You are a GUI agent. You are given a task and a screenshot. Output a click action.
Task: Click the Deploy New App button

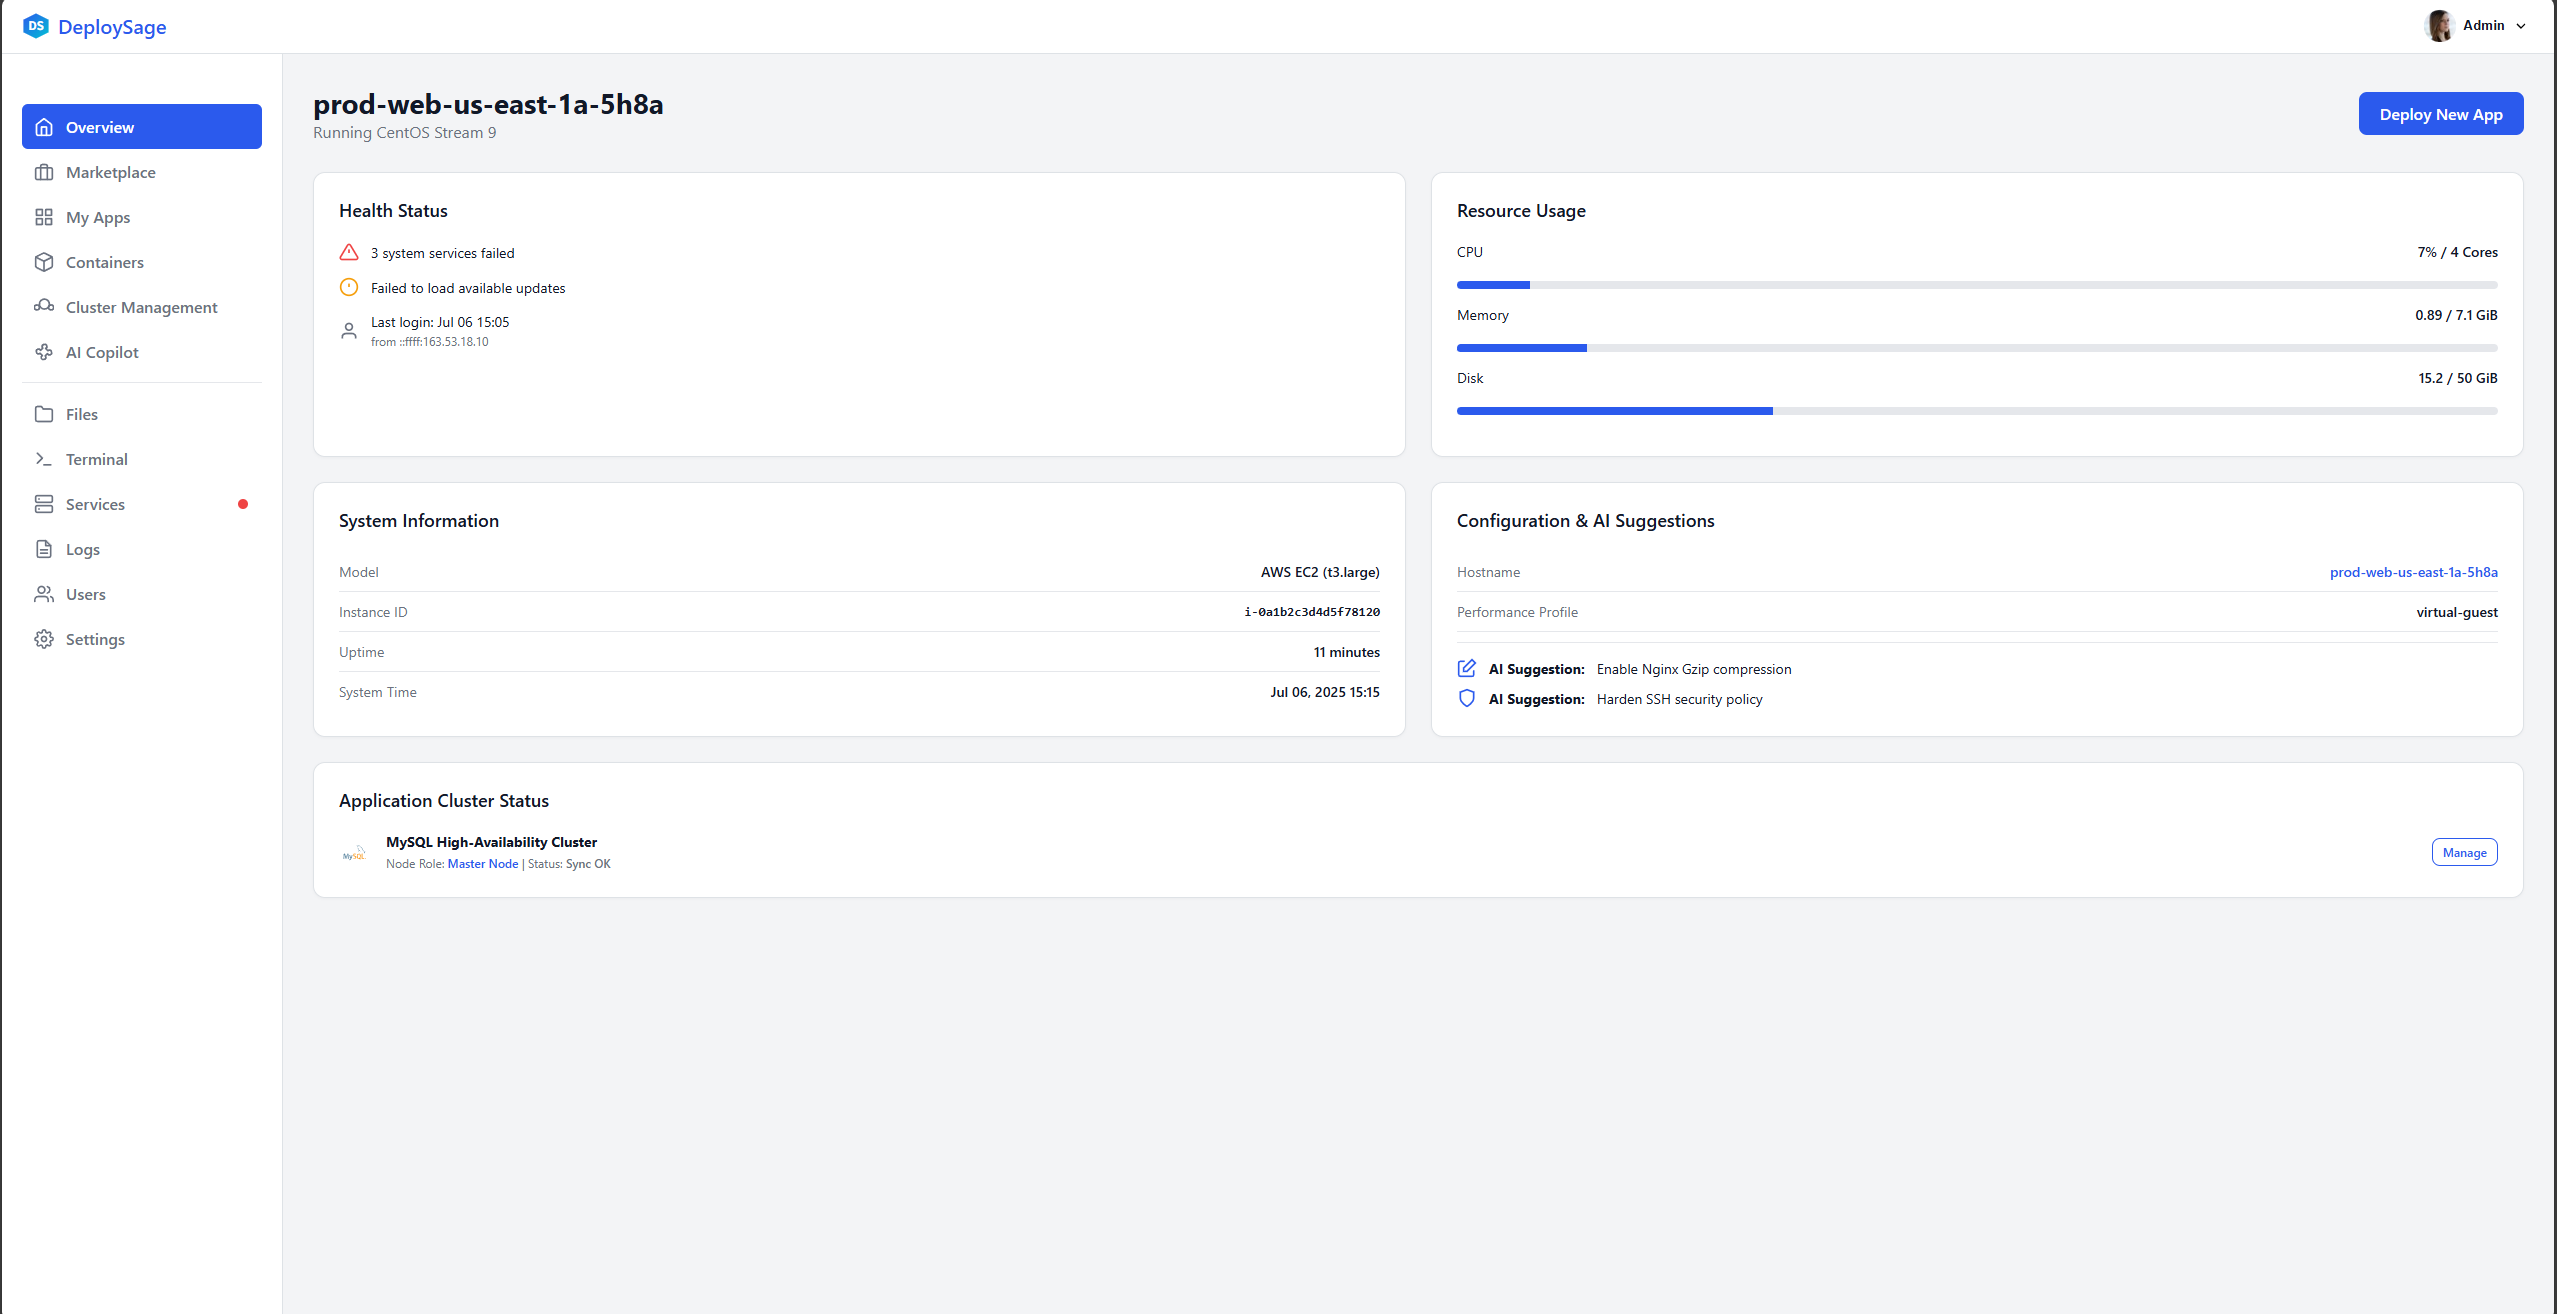click(x=2440, y=113)
